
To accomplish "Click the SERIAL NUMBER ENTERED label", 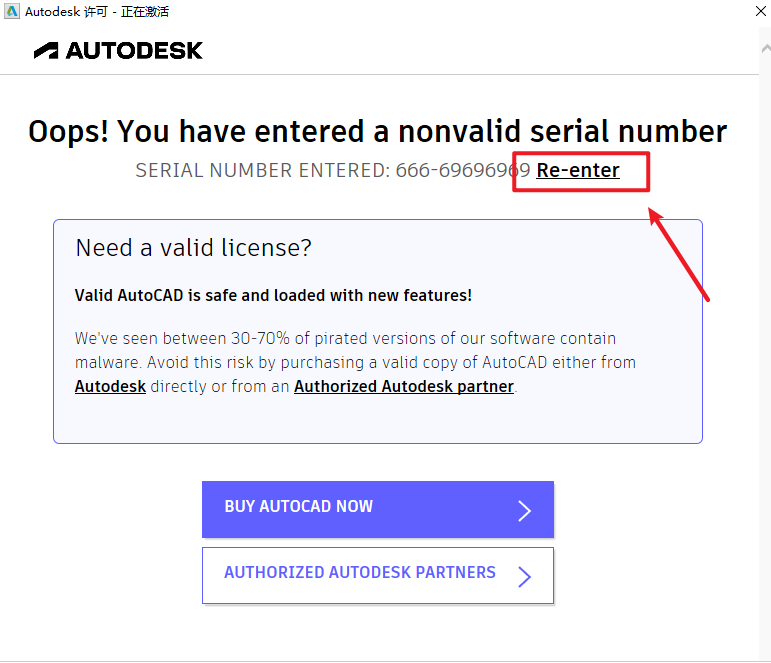I will [x=262, y=171].
